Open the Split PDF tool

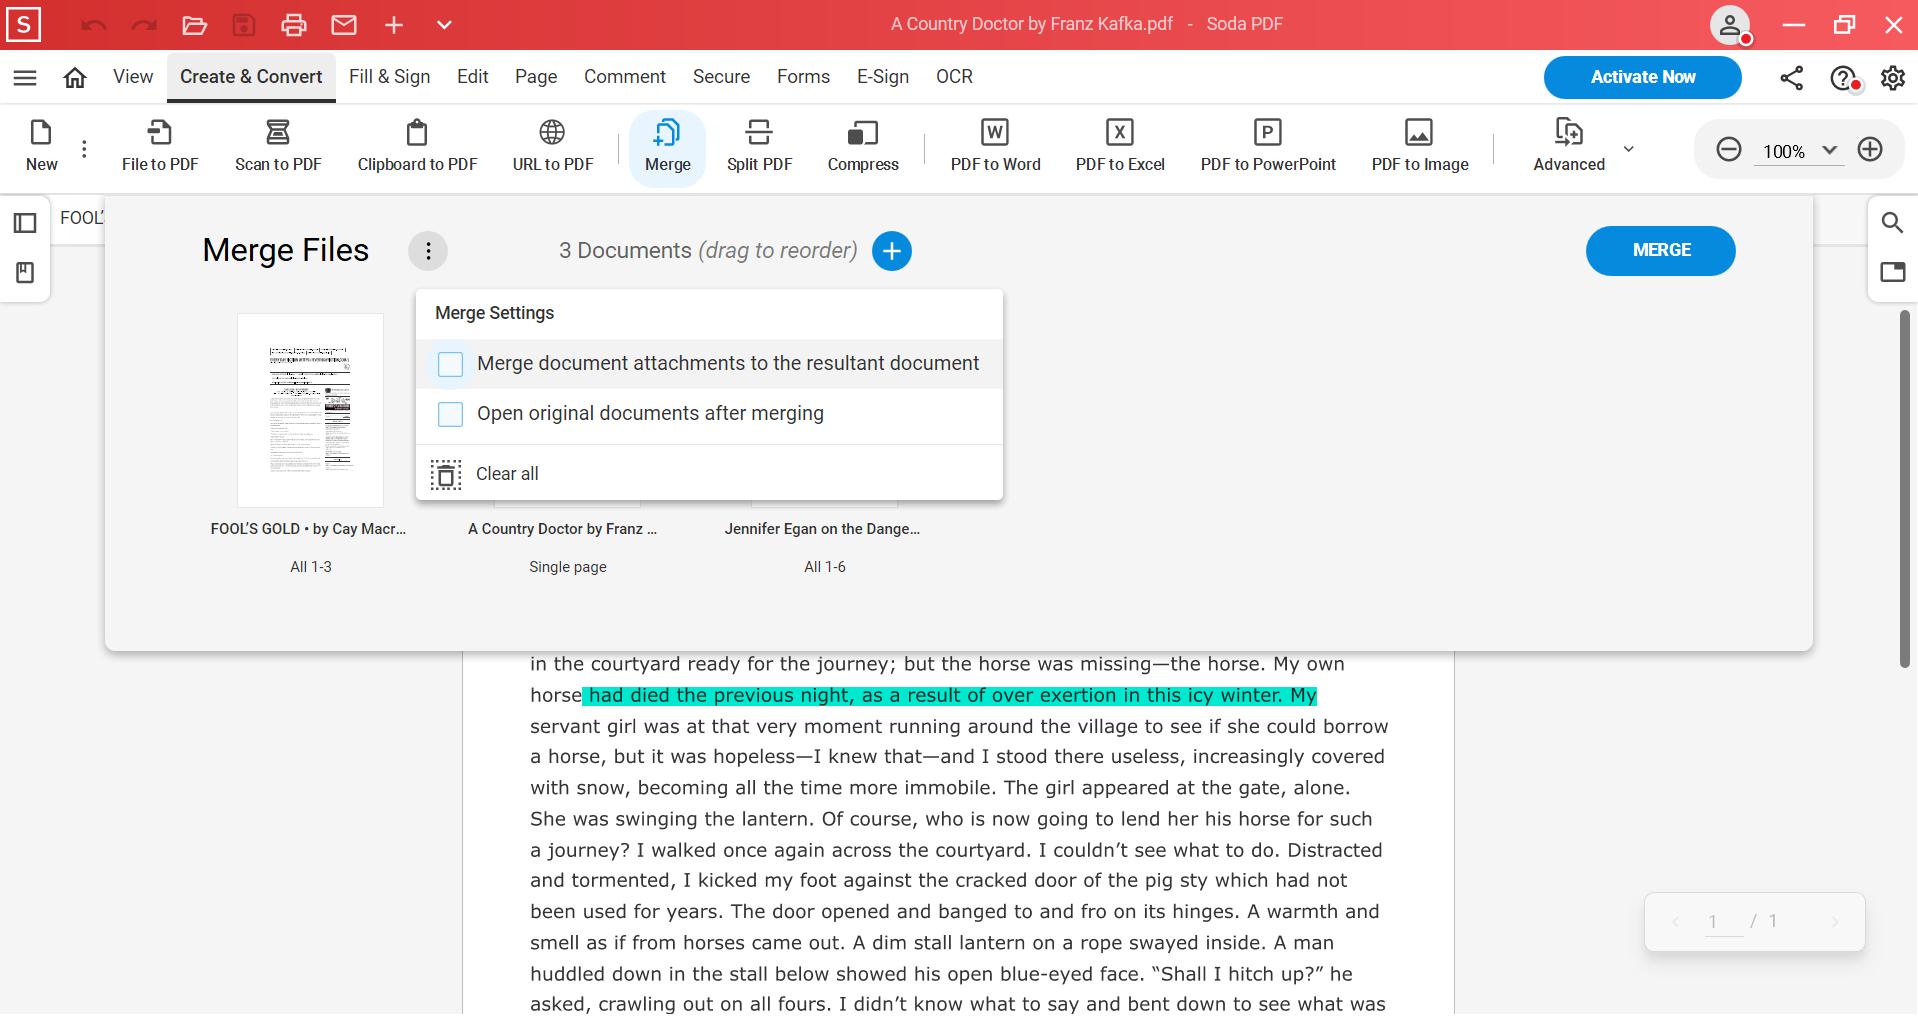coord(759,146)
